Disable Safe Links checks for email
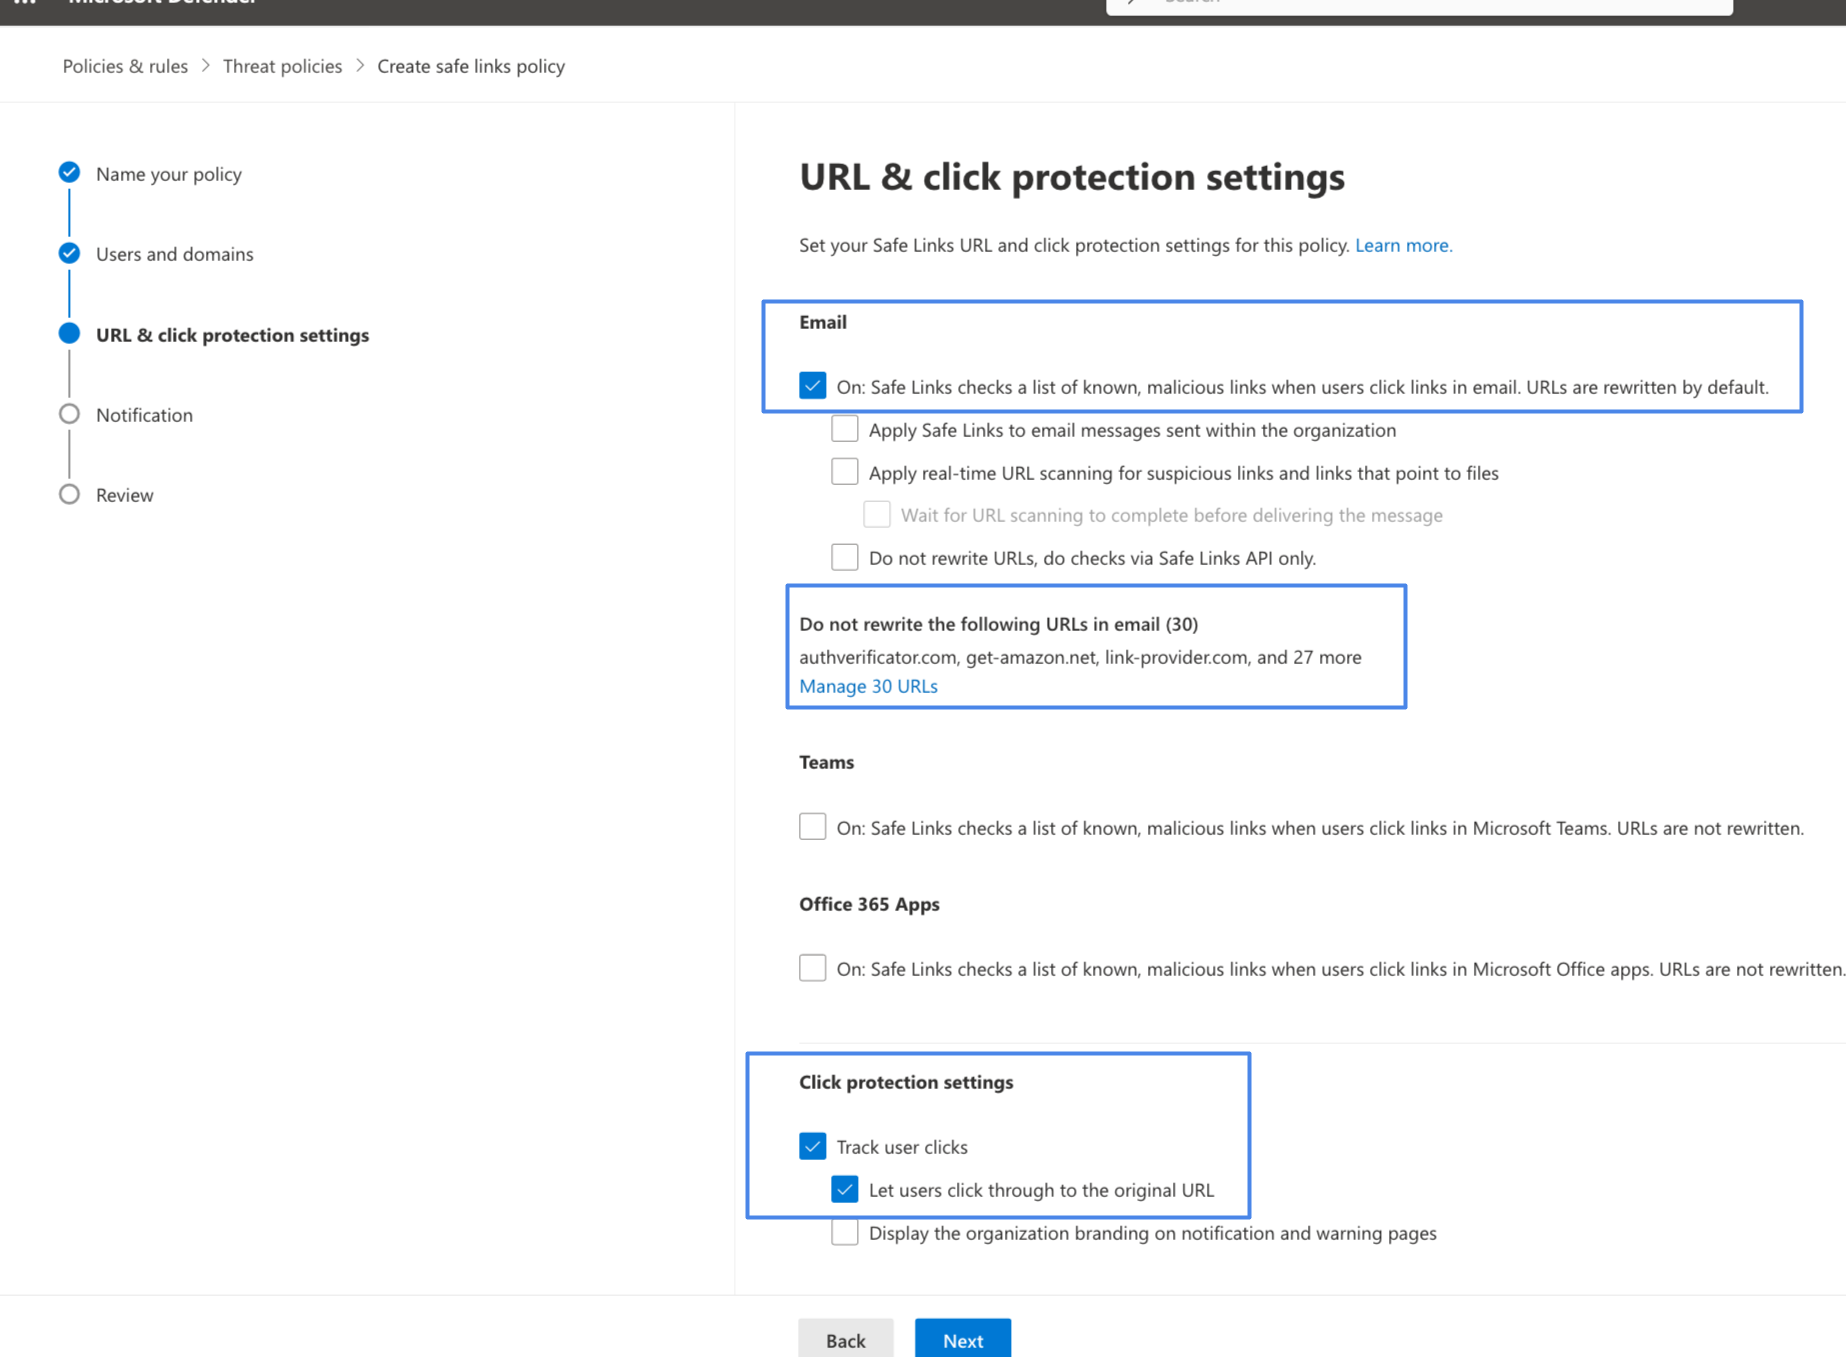This screenshot has width=1846, height=1357. tap(812, 385)
